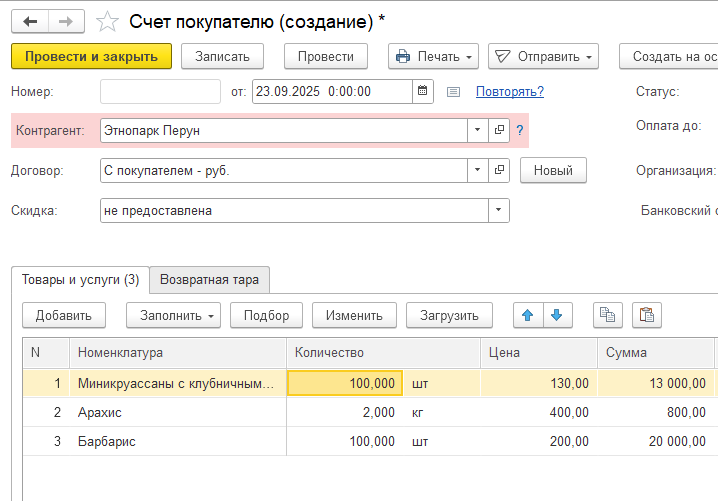
Task: Open Контрагент card with the open-form icon
Action: (499, 130)
